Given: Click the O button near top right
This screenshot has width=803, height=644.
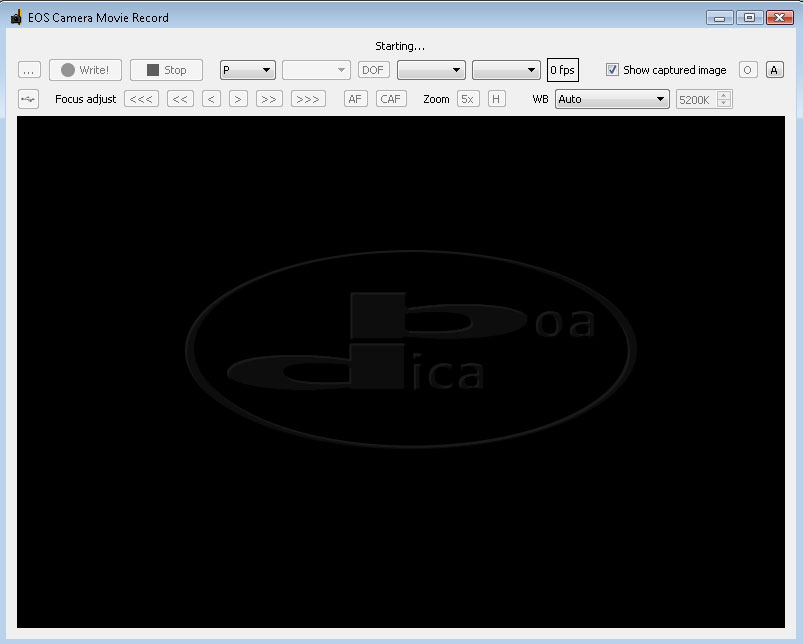Looking at the screenshot, I should pyautogui.click(x=748, y=70).
